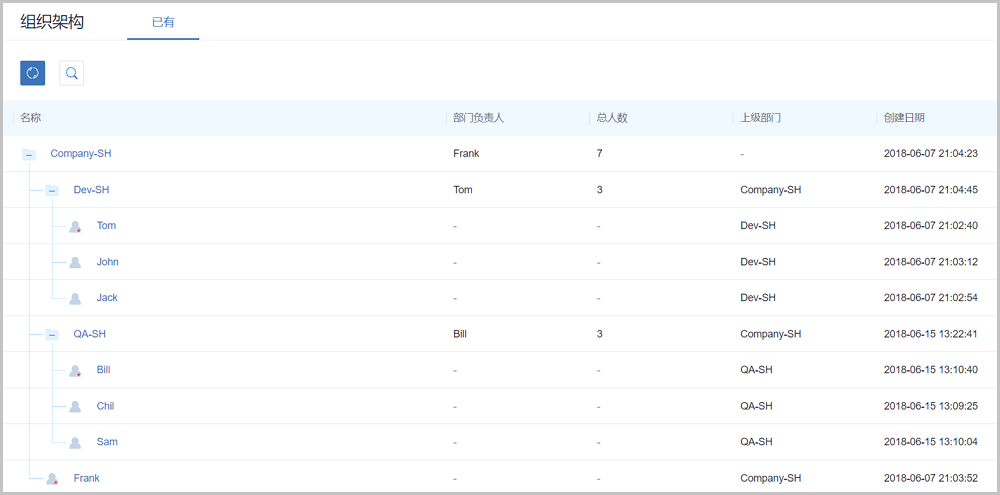Open search with the magnifier icon
The height and width of the screenshot is (495, 1000).
click(71, 73)
